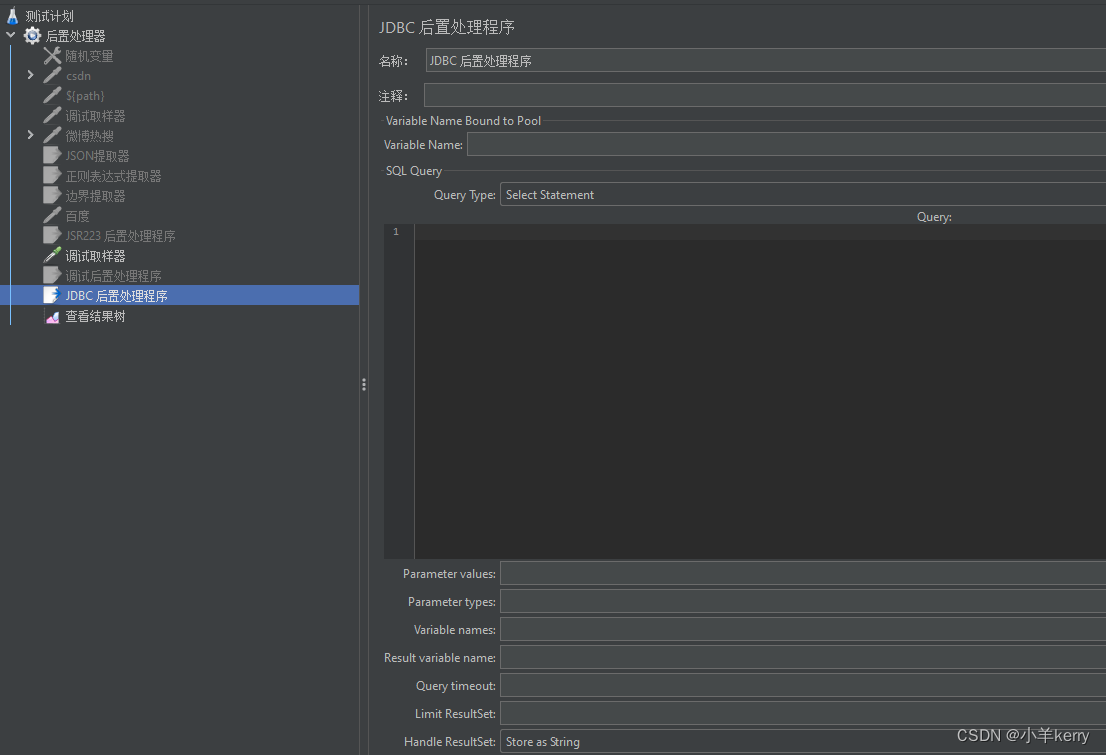
Task: Click the enabled 调试取样器 green pipette icon
Action: 52,255
